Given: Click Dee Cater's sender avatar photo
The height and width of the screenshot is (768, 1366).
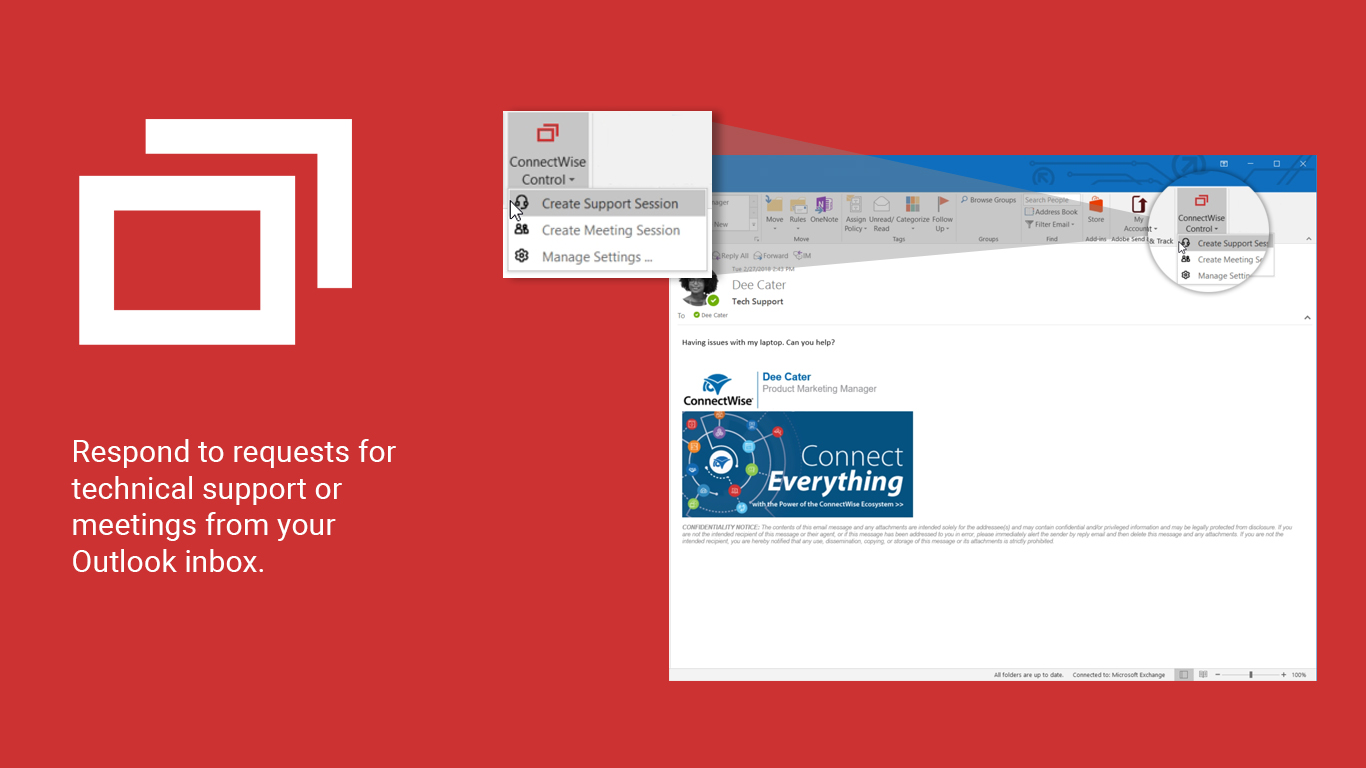Looking at the screenshot, I should (697, 289).
